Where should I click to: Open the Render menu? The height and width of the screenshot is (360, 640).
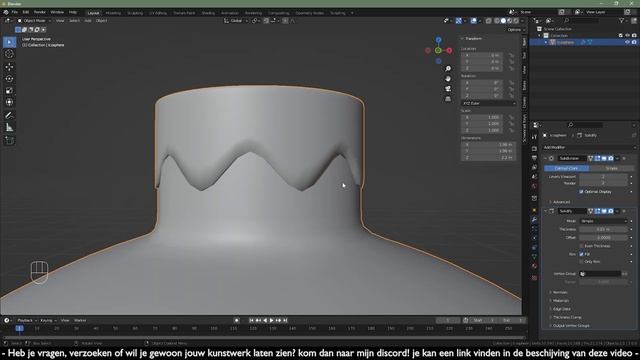click(40, 12)
